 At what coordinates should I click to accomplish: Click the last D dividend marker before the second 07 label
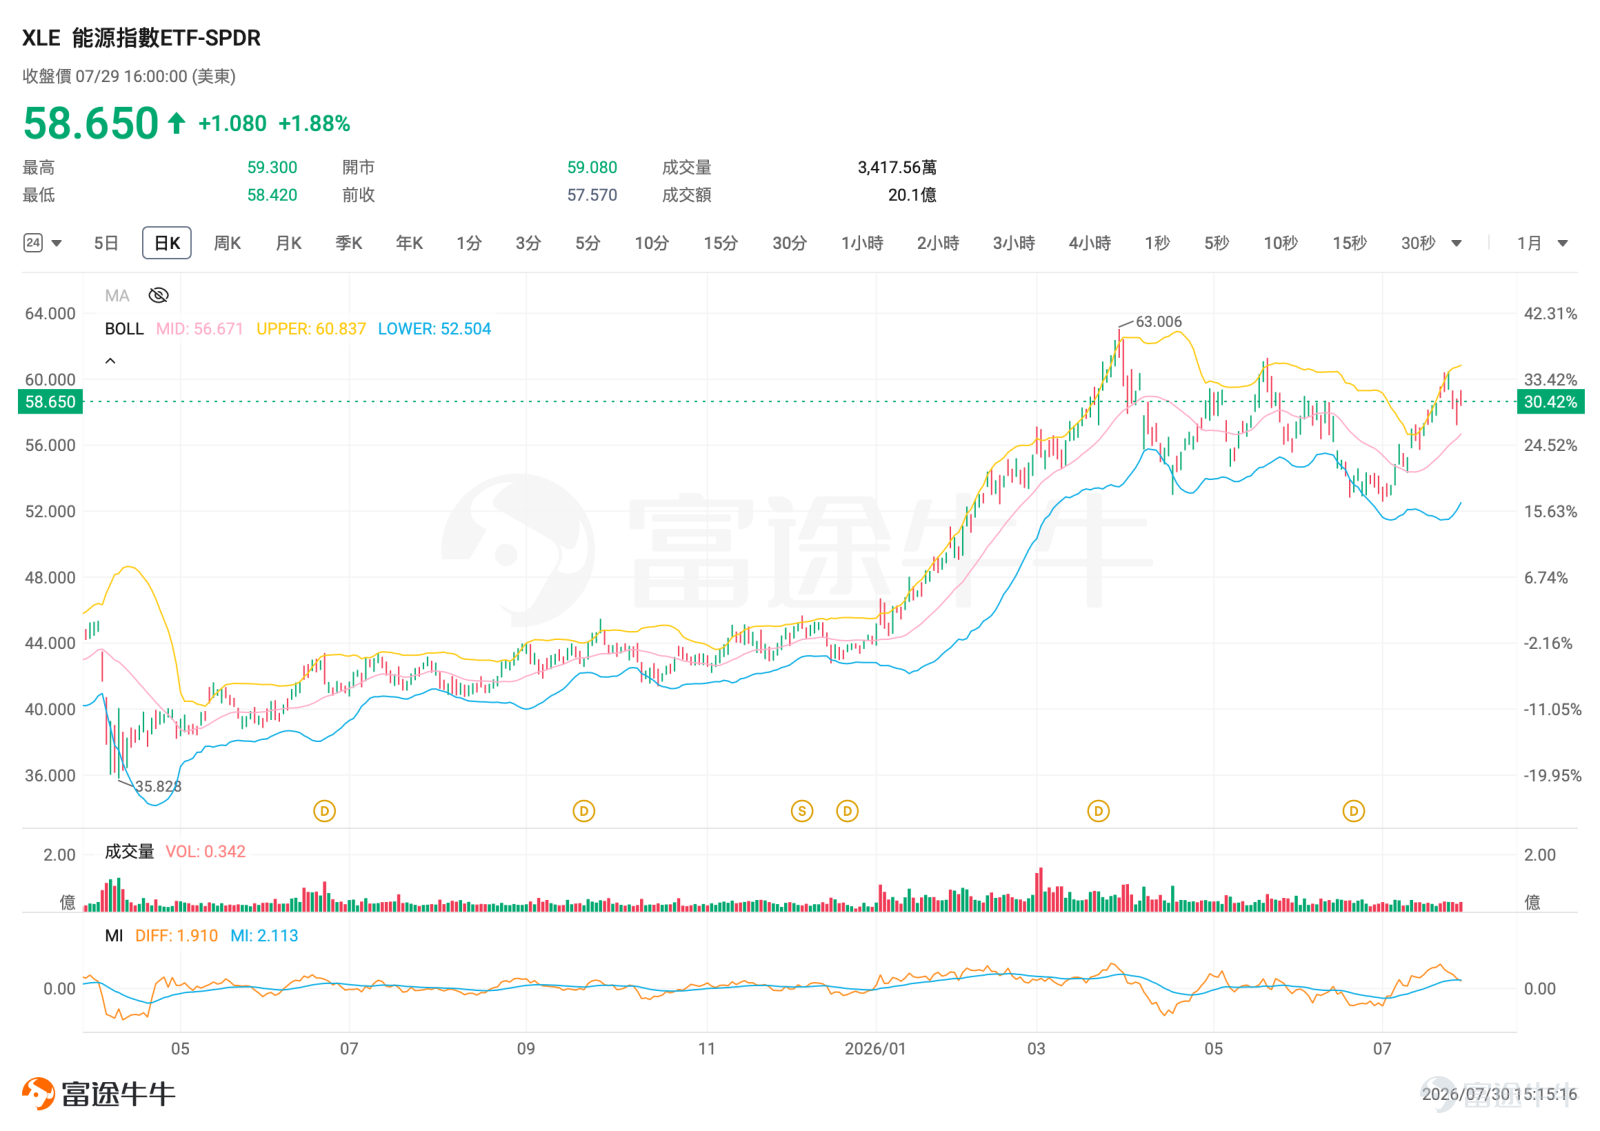(1354, 811)
